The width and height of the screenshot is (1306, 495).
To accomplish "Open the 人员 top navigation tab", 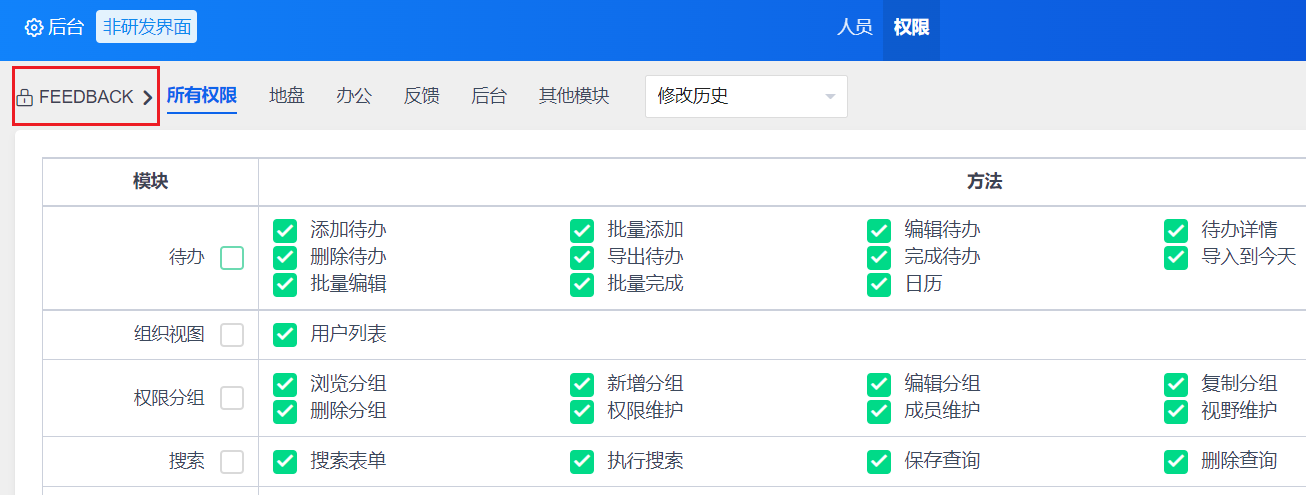I will click(854, 27).
